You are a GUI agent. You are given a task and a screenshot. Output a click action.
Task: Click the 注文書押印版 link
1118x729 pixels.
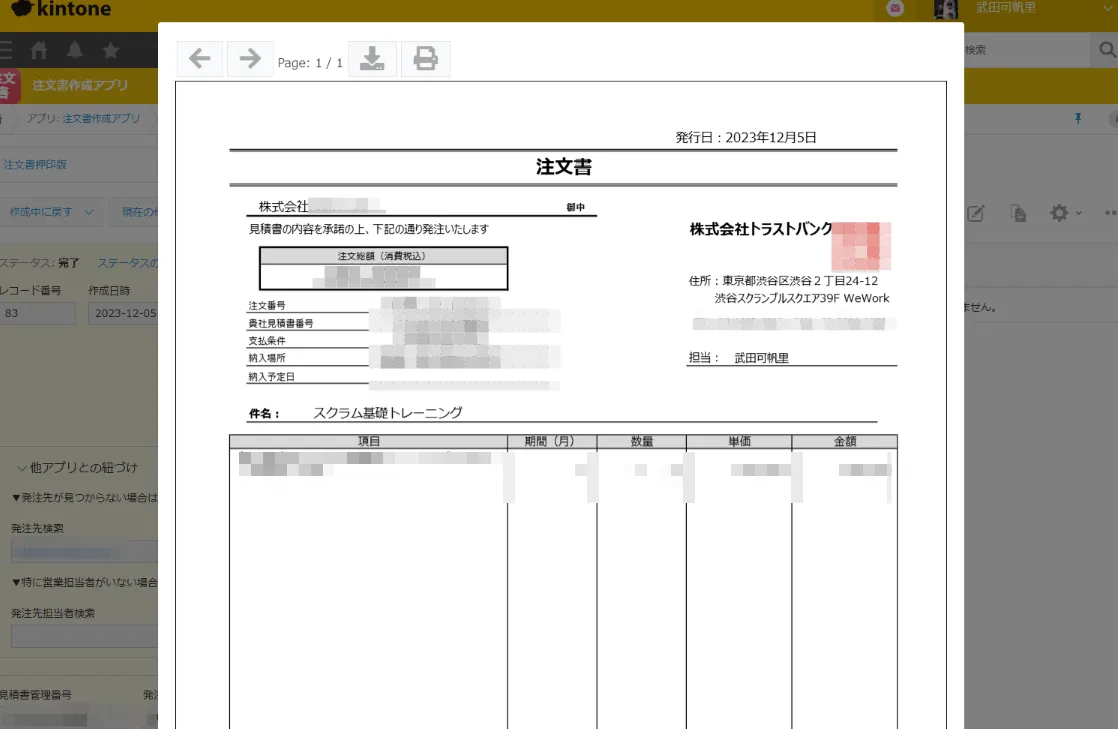point(36,164)
